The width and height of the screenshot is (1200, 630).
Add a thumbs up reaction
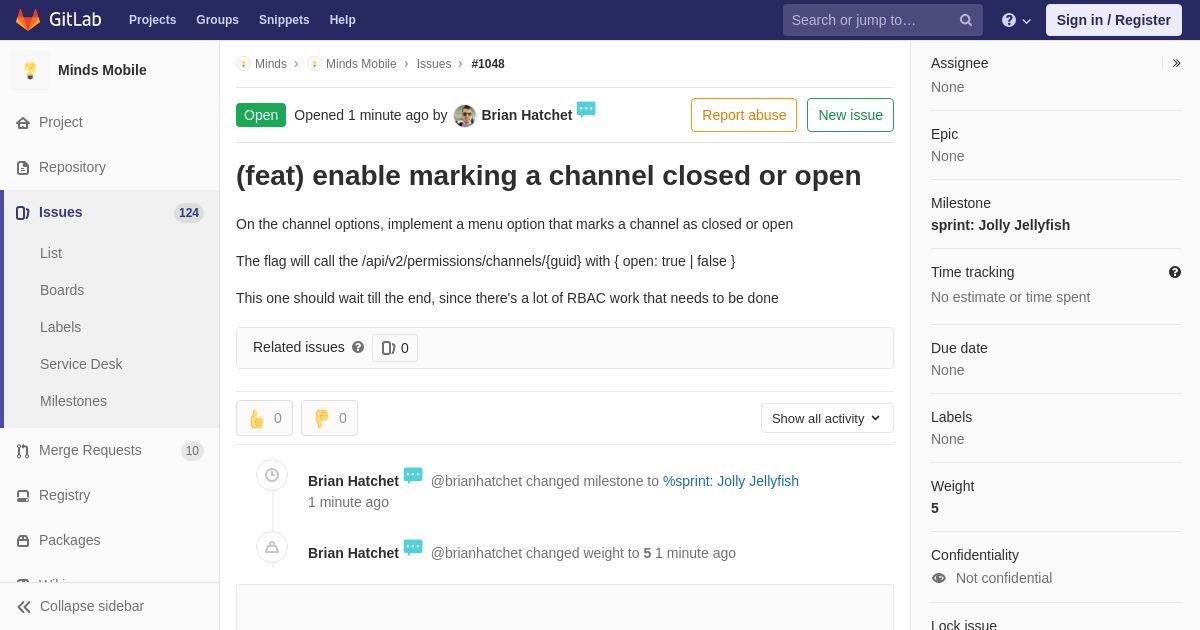point(264,418)
